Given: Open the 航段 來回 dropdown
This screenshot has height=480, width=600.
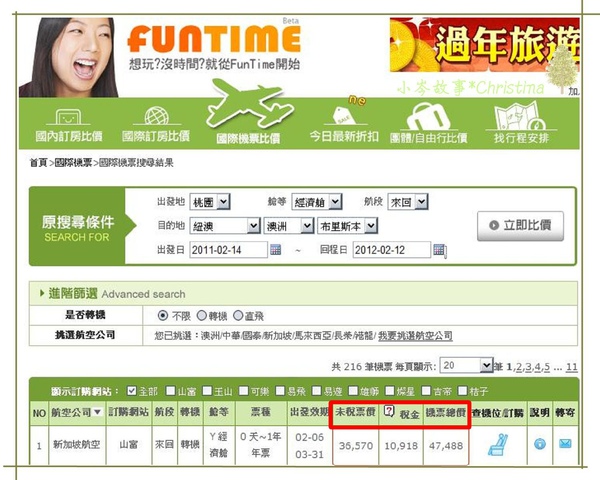Looking at the screenshot, I should tap(408, 202).
